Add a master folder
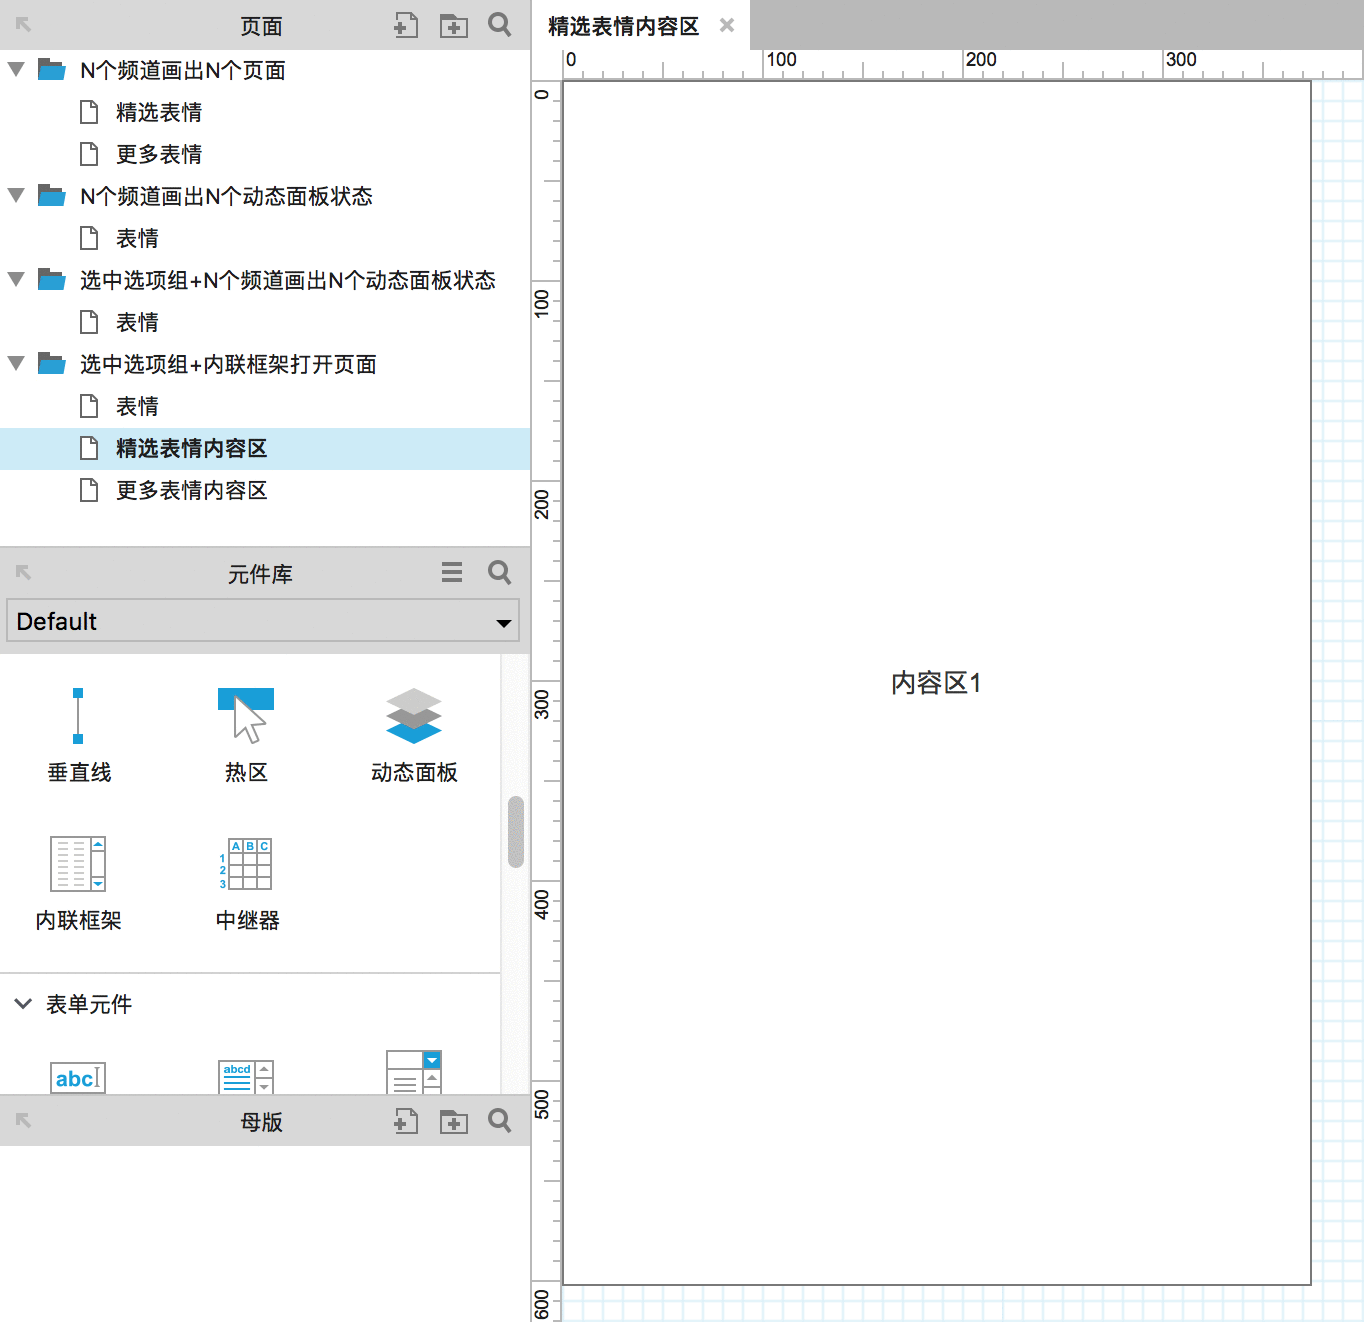The image size is (1364, 1322). coord(454,1121)
